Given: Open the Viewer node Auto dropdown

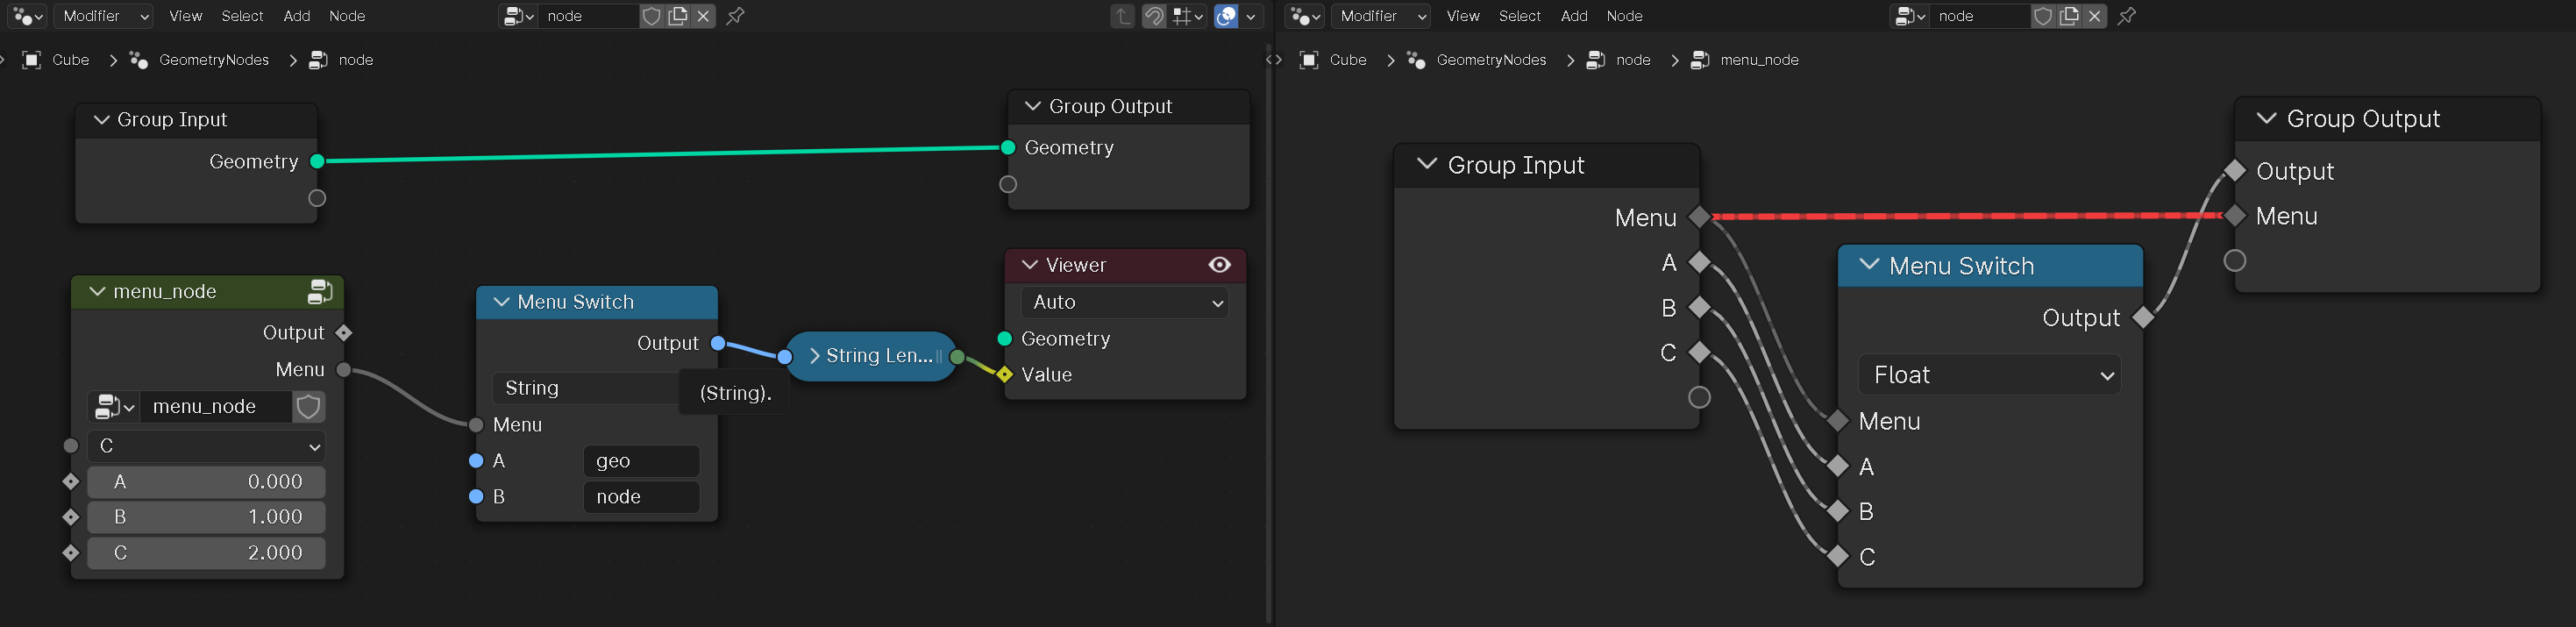Looking at the screenshot, I should point(1126,302).
